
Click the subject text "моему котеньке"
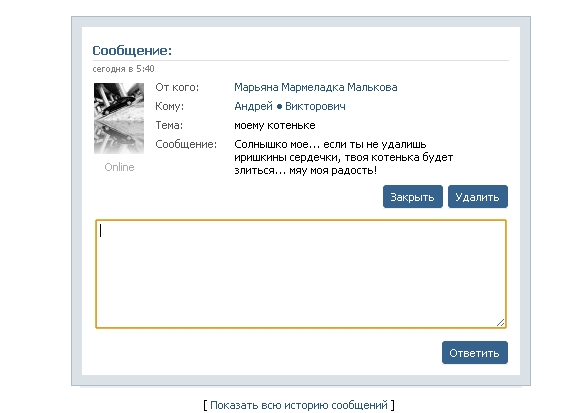(x=275, y=125)
